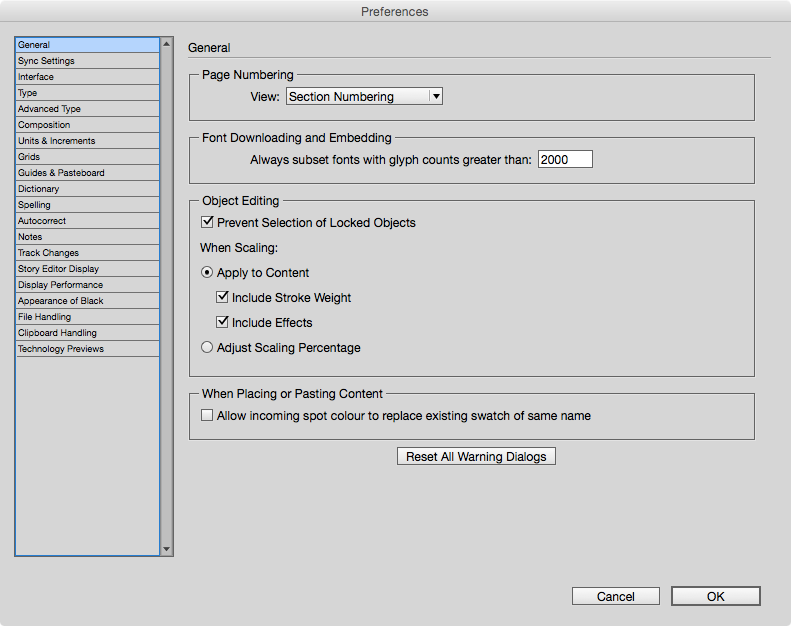
Task: Enable incoming spot colour replace swatch option
Action: click(207, 415)
